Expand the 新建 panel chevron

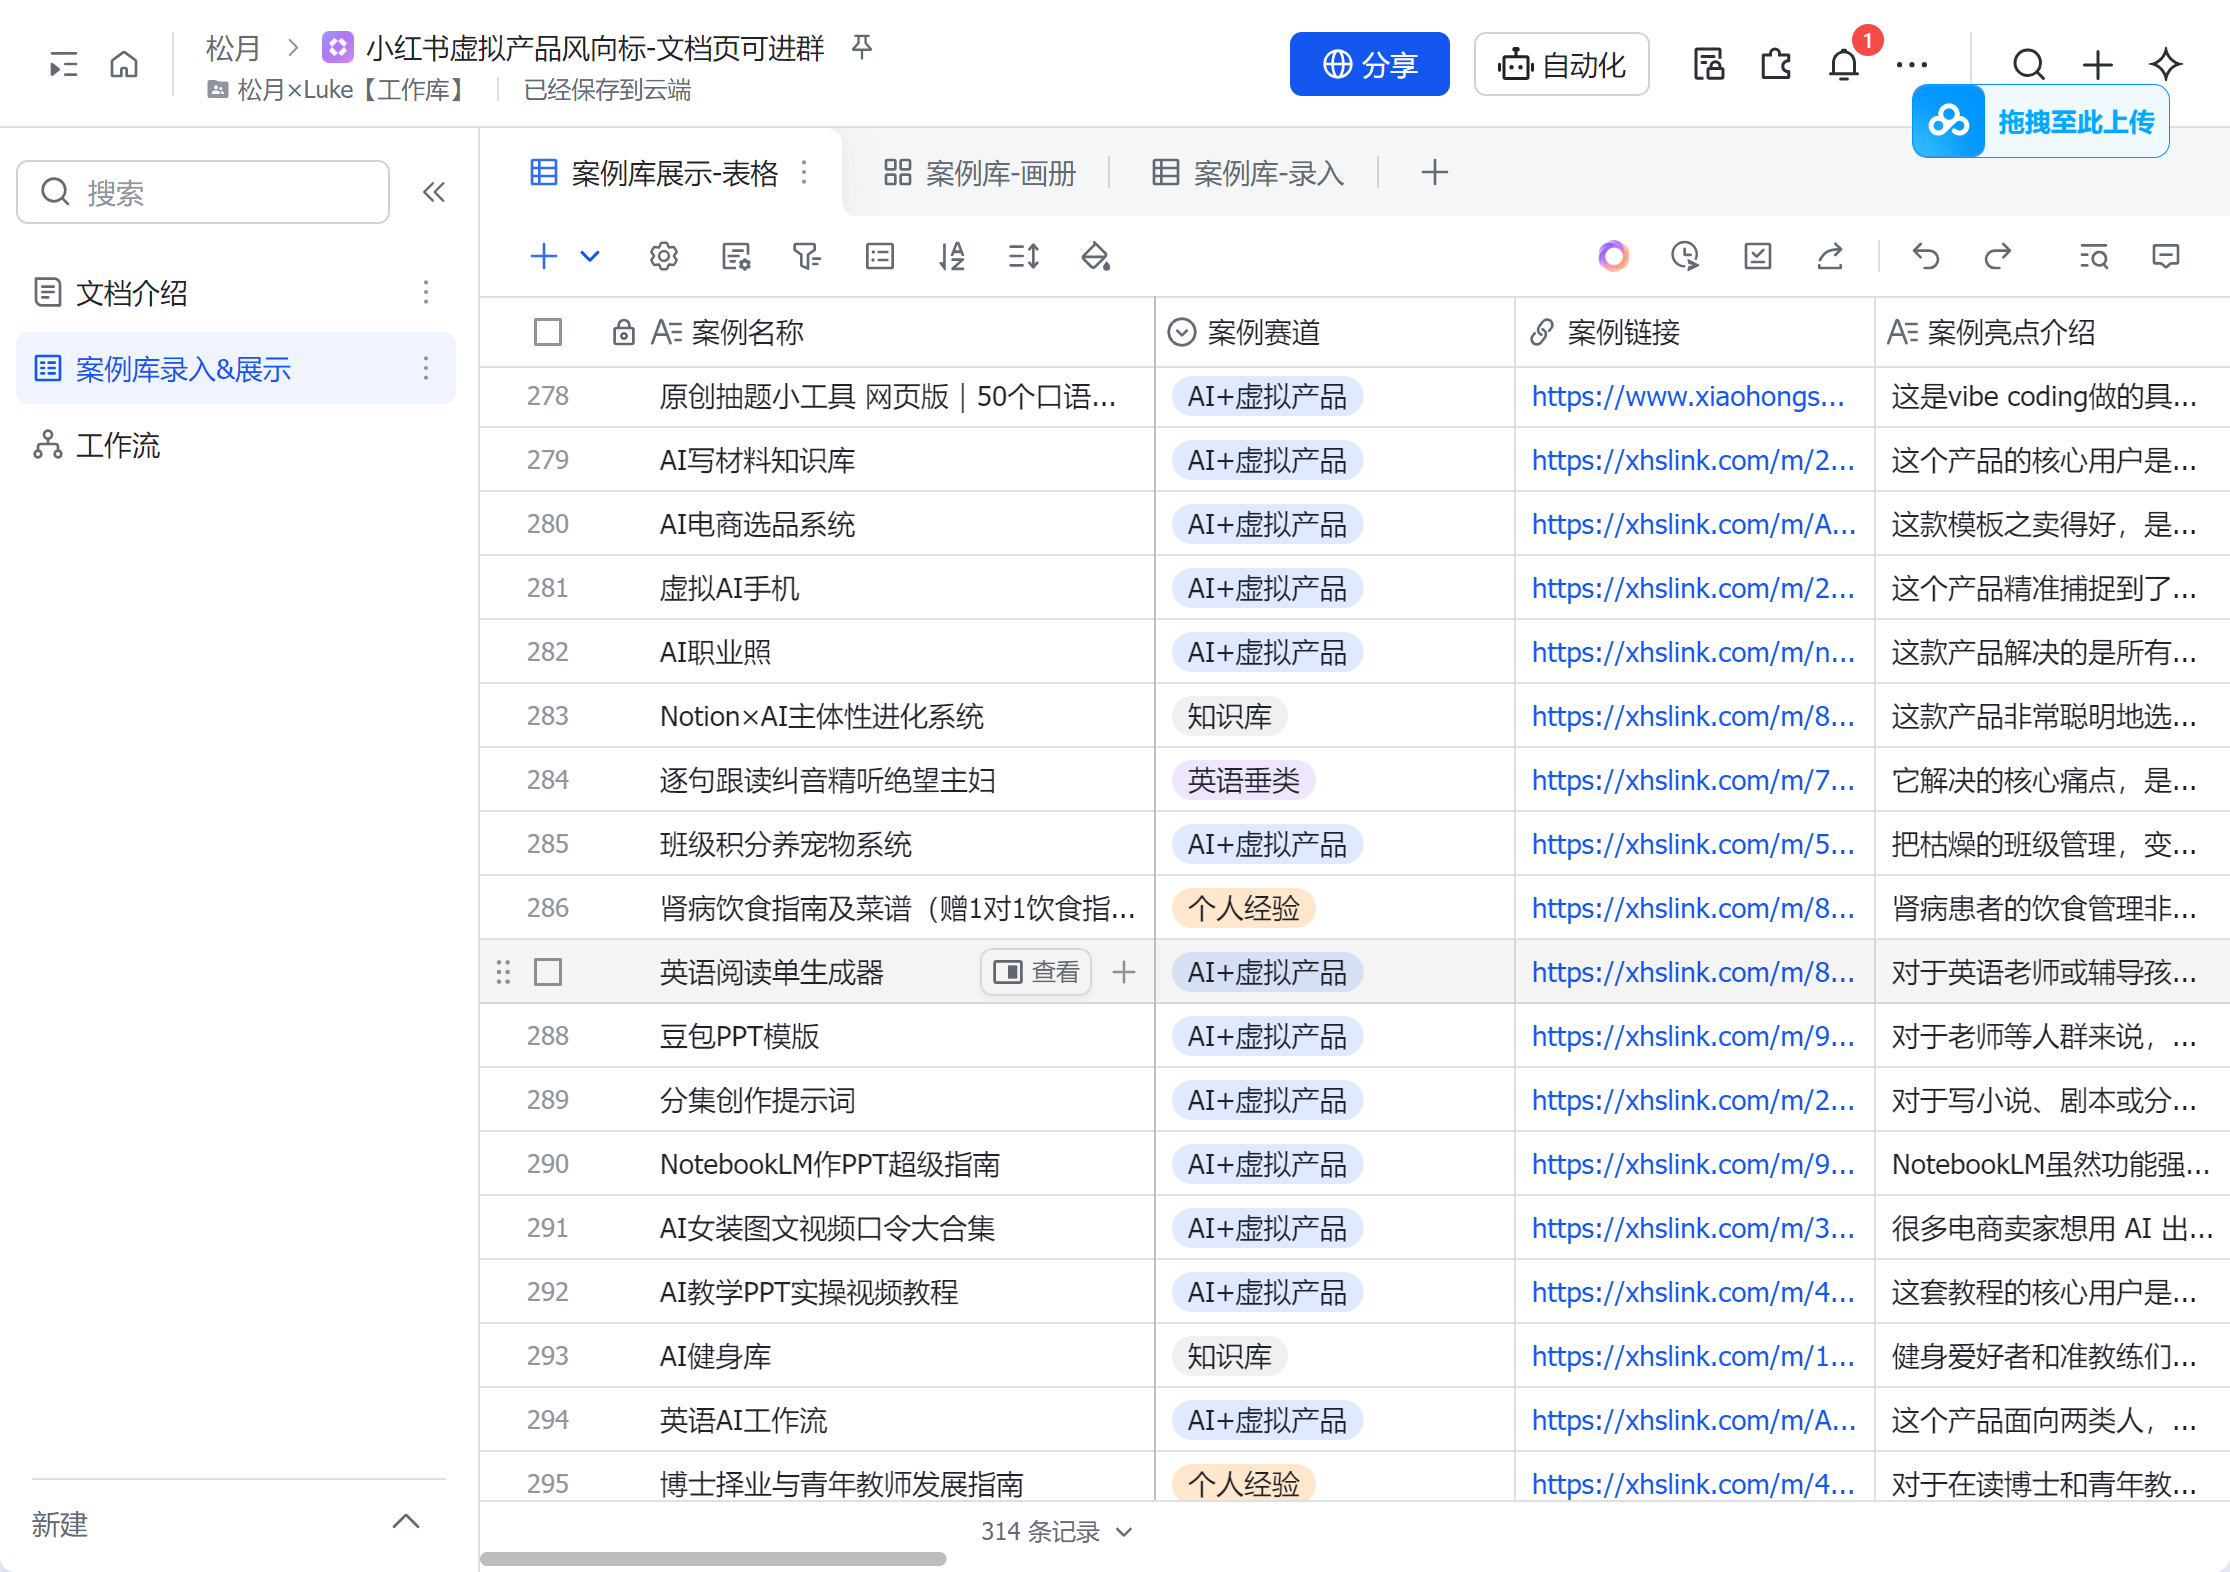coord(405,1522)
